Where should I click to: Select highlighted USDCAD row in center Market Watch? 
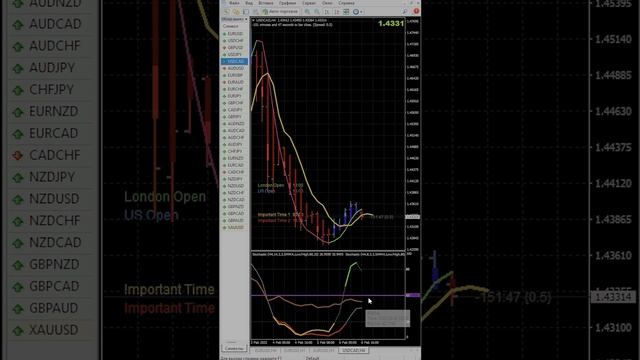coord(234,62)
